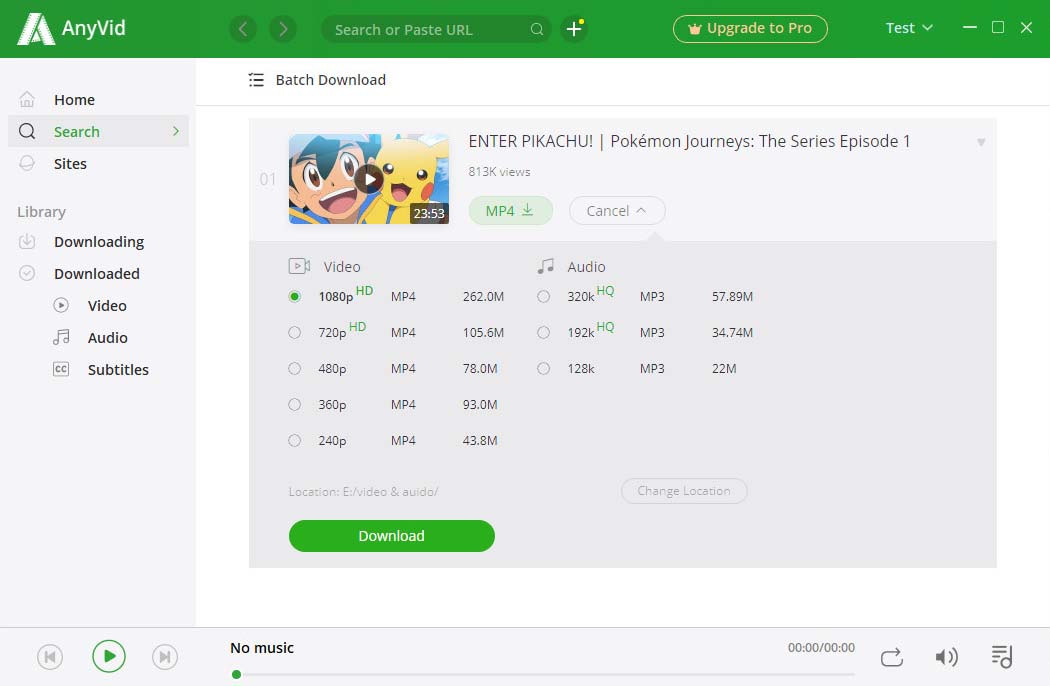Click the Change Location button
1050x686 pixels.
(x=684, y=491)
